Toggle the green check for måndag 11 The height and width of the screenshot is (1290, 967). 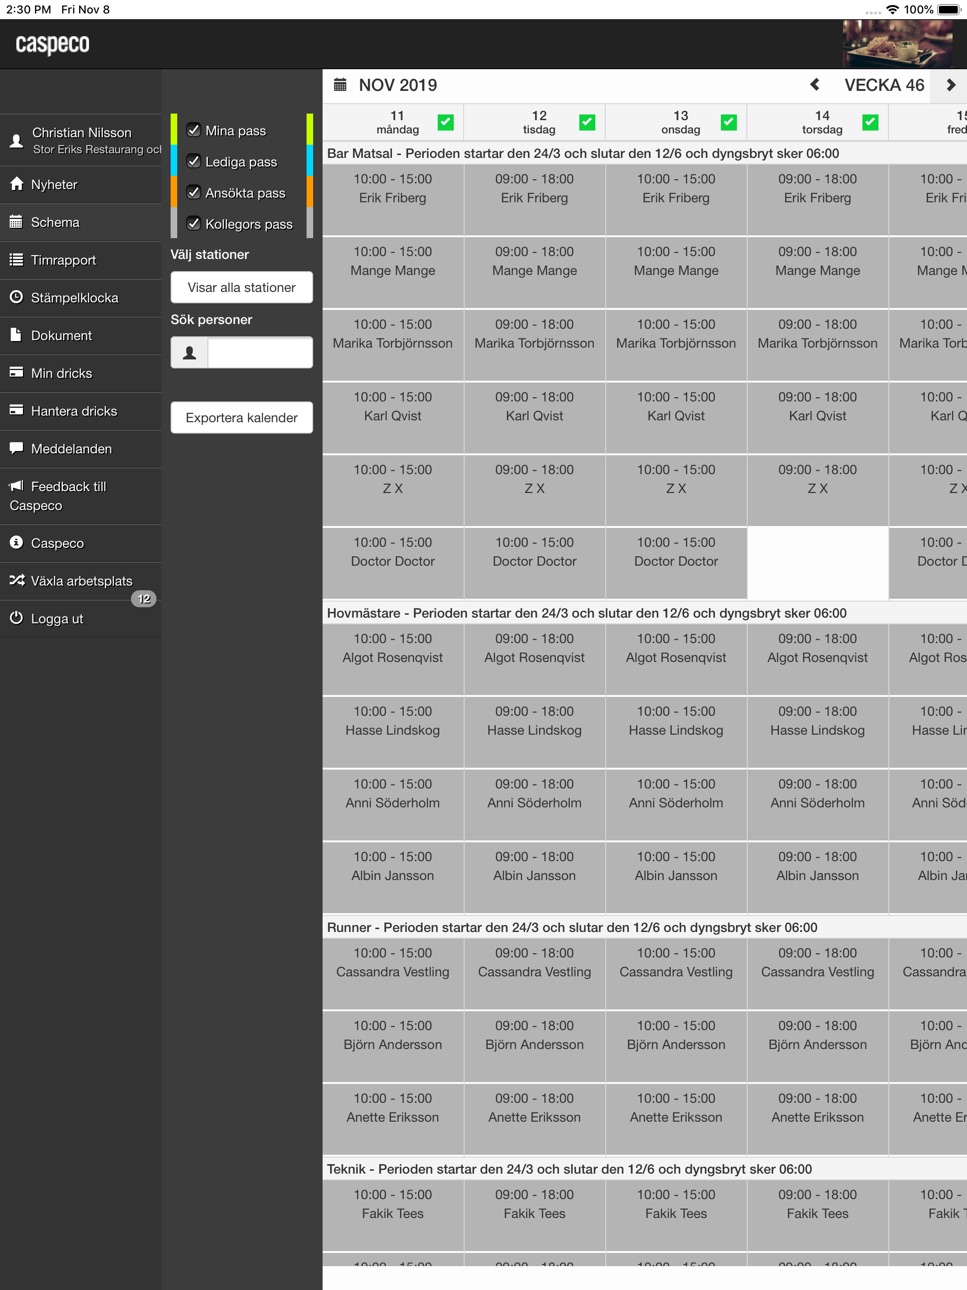446,122
